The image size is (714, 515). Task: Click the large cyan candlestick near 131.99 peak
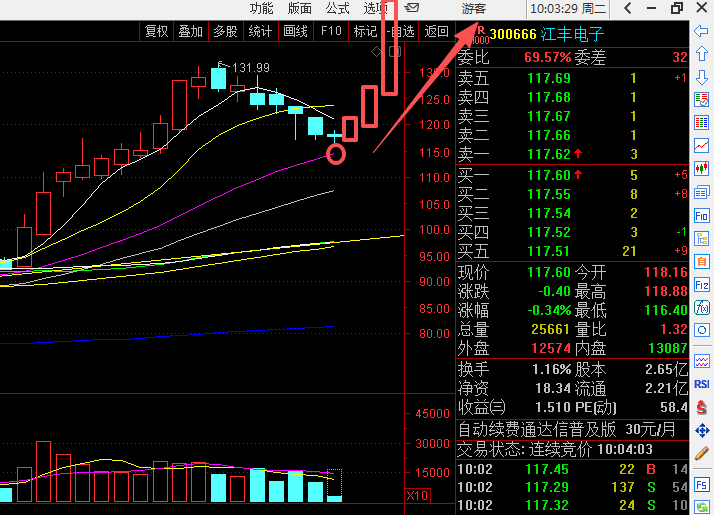point(219,78)
